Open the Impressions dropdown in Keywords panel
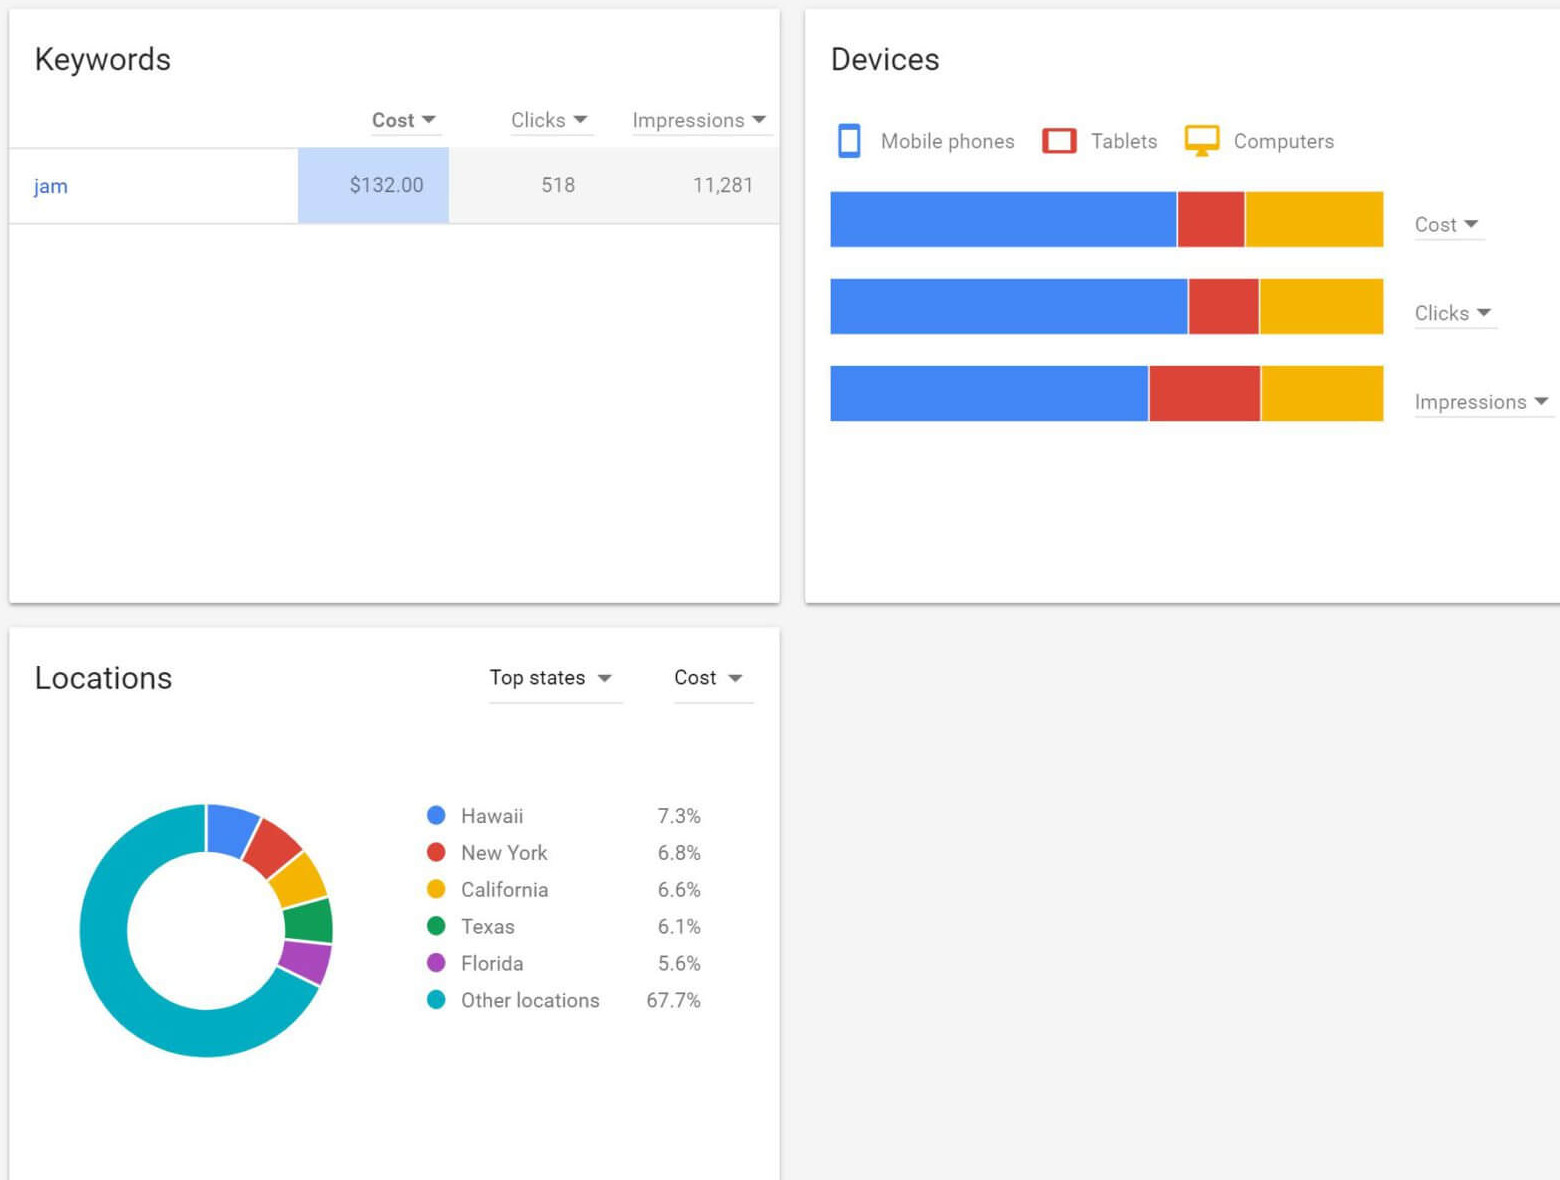 click(700, 119)
